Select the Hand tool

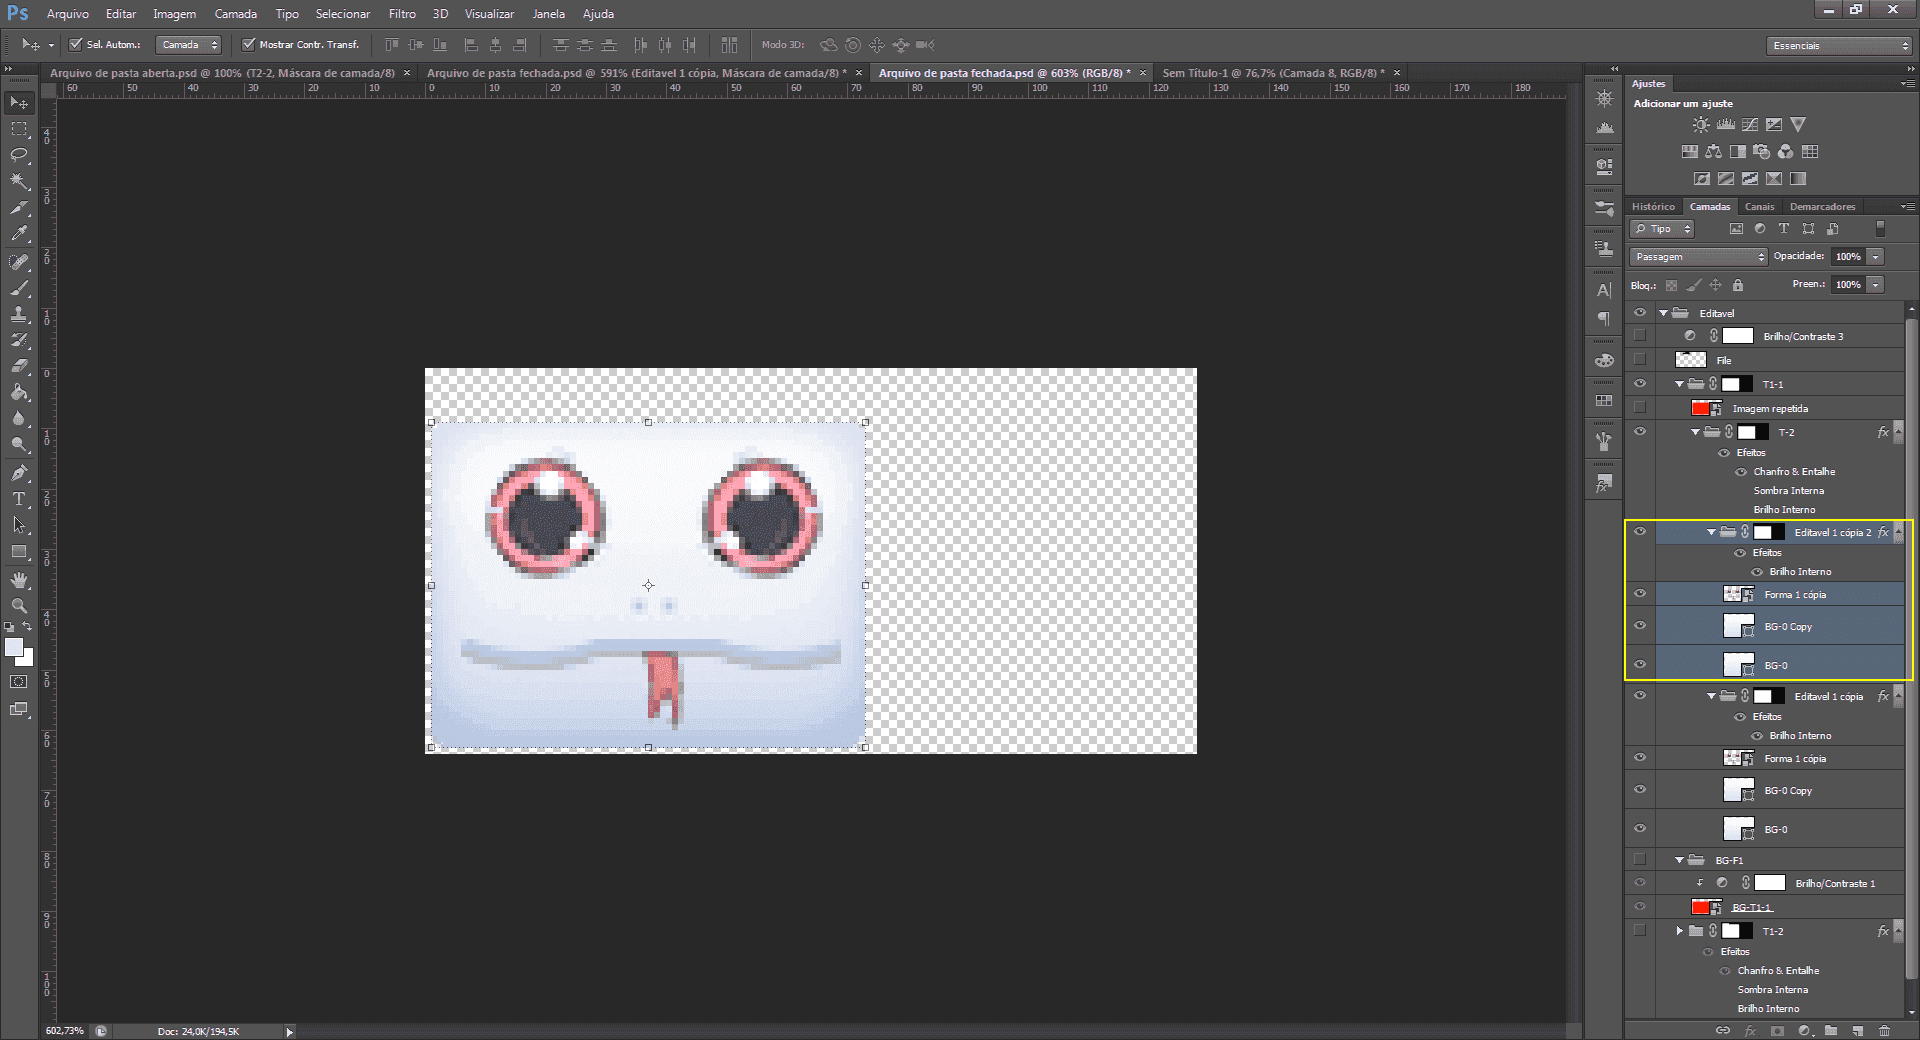pyautogui.click(x=19, y=580)
